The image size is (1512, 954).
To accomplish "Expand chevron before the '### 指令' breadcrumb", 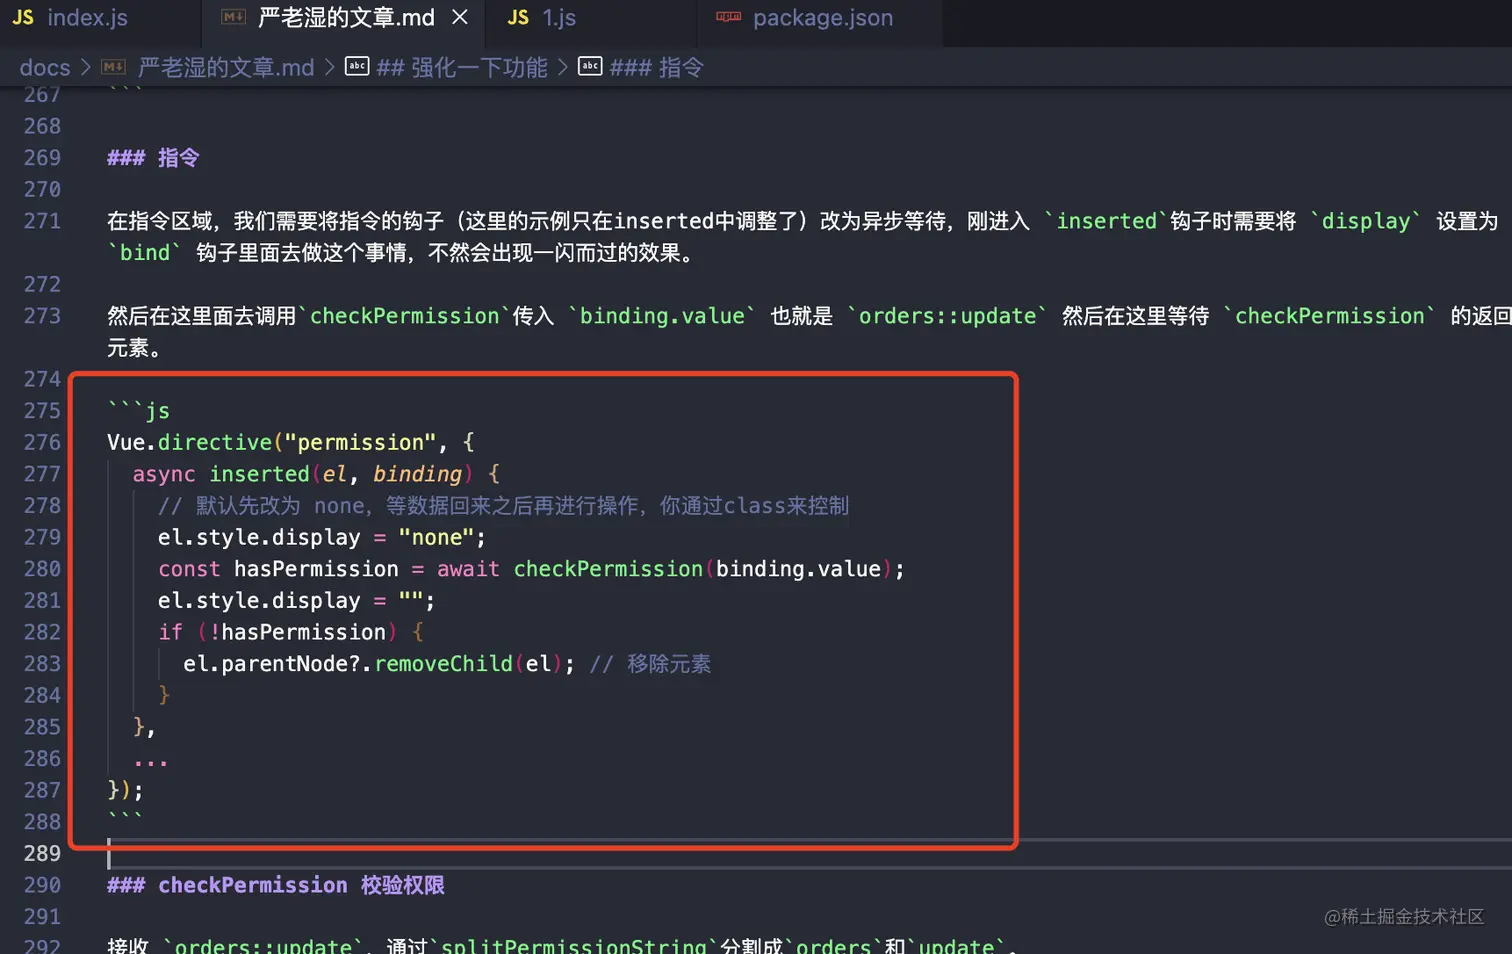I will click(563, 67).
